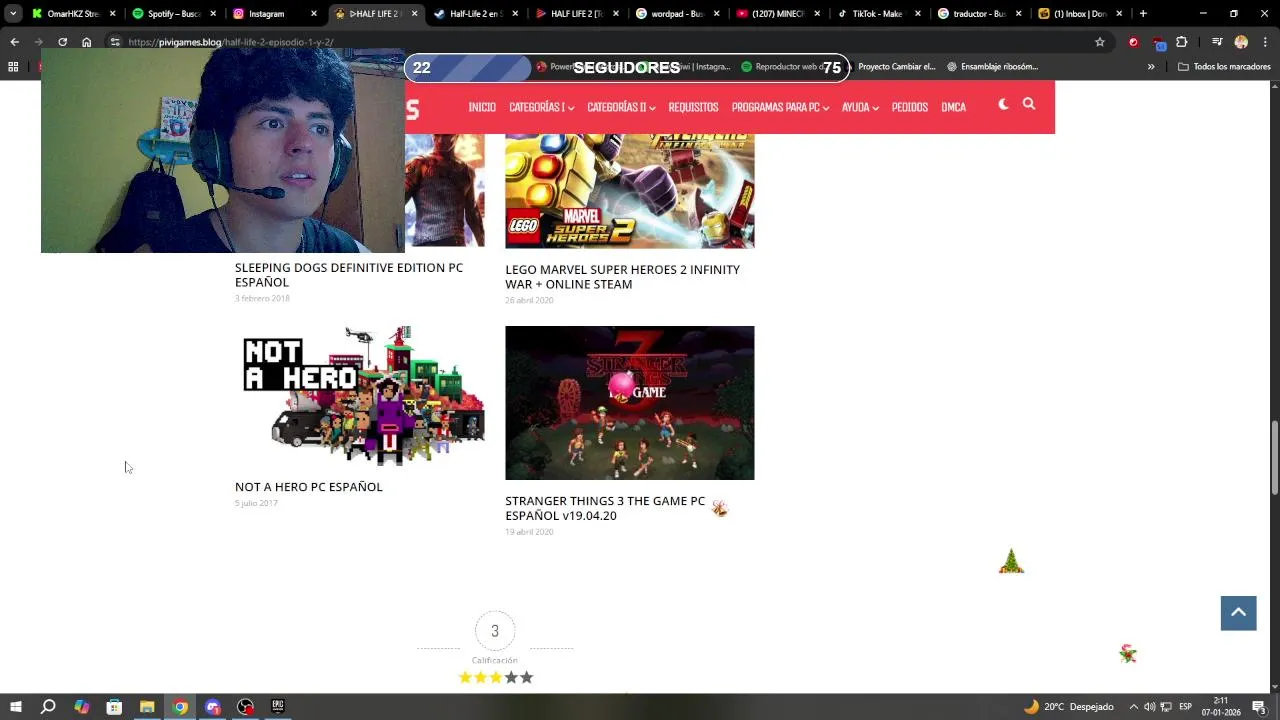Image resolution: width=1280 pixels, height=720 pixels.
Task: Bookmark page with star icon
Action: [x=1100, y=42]
